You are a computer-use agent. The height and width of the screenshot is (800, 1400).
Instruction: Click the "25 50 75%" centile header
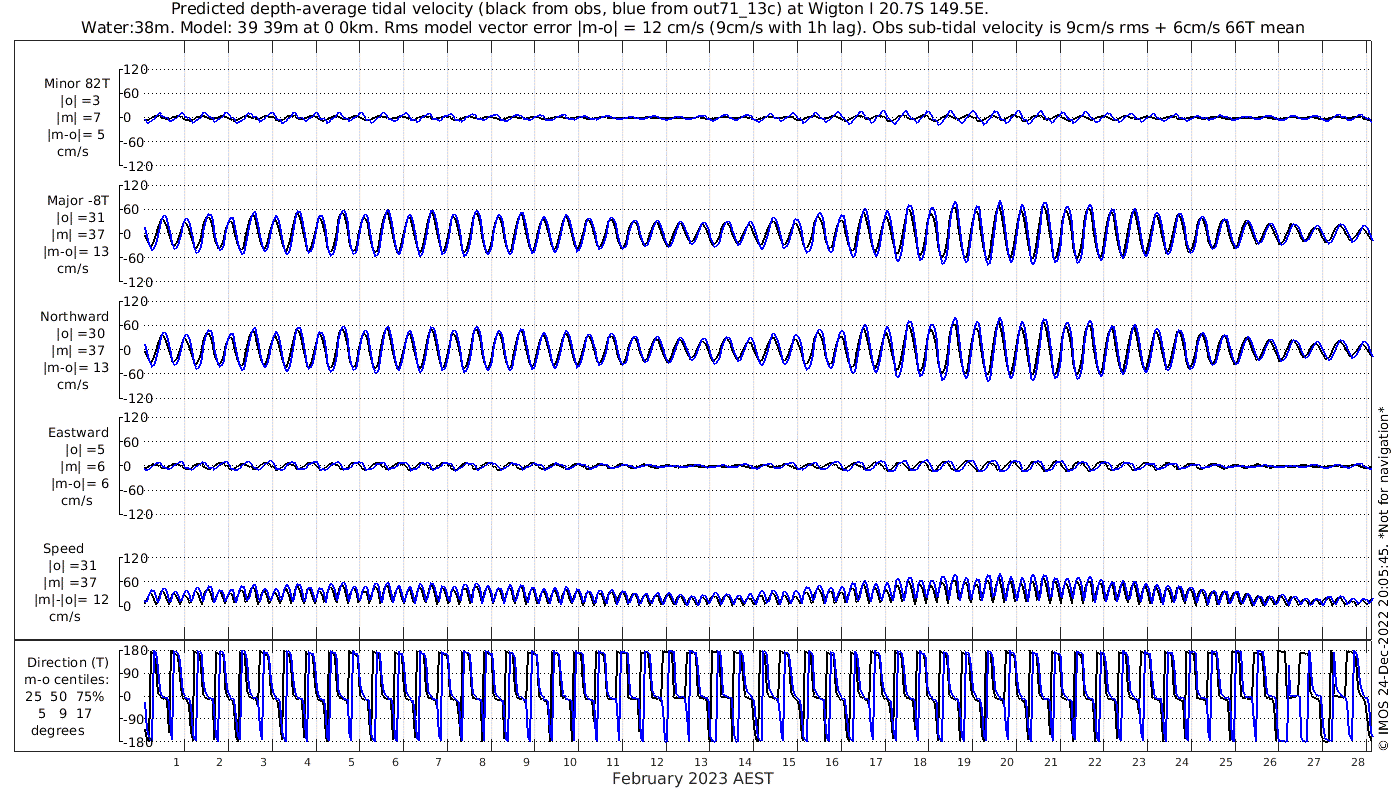pos(65,697)
